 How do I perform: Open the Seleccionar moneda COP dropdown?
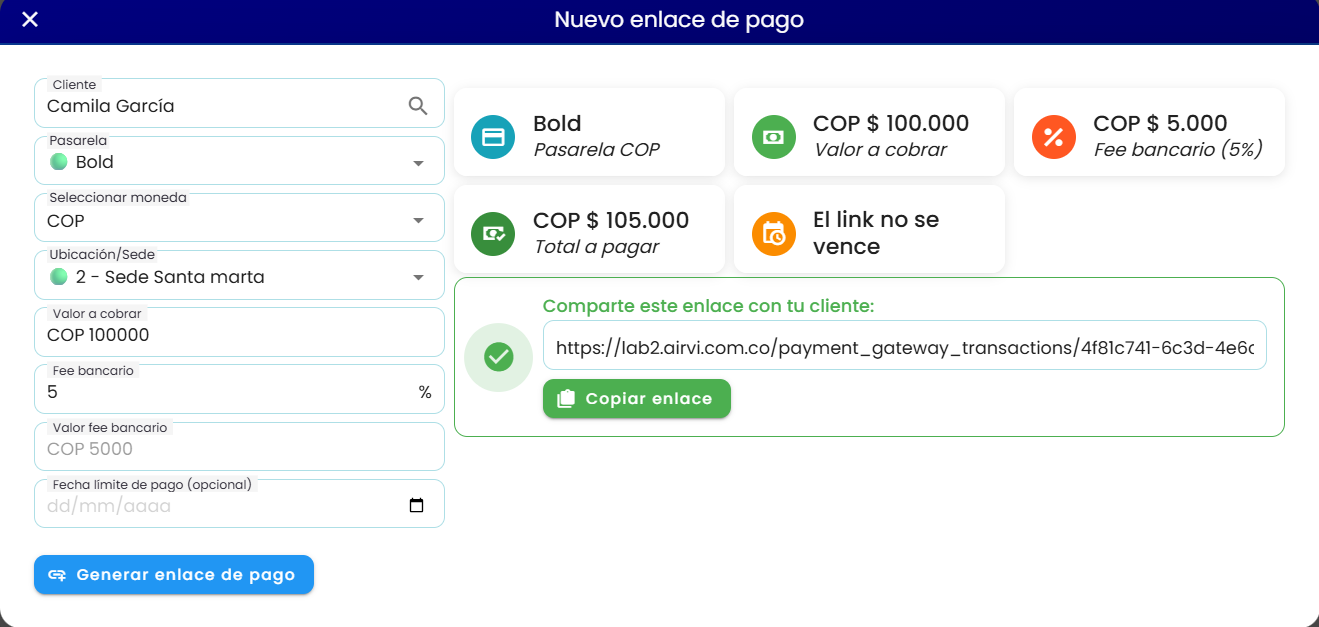point(239,218)
